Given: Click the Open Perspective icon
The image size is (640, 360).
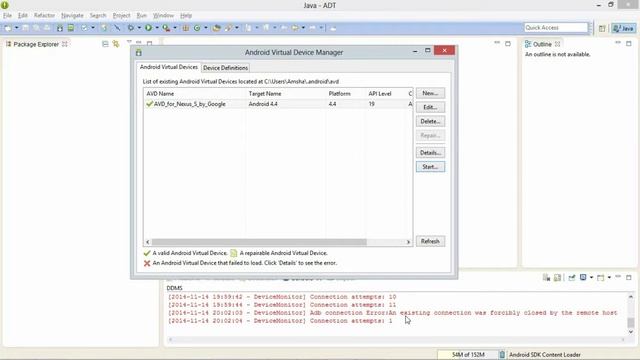Looking at the screenshot, I should pos(602,28).
